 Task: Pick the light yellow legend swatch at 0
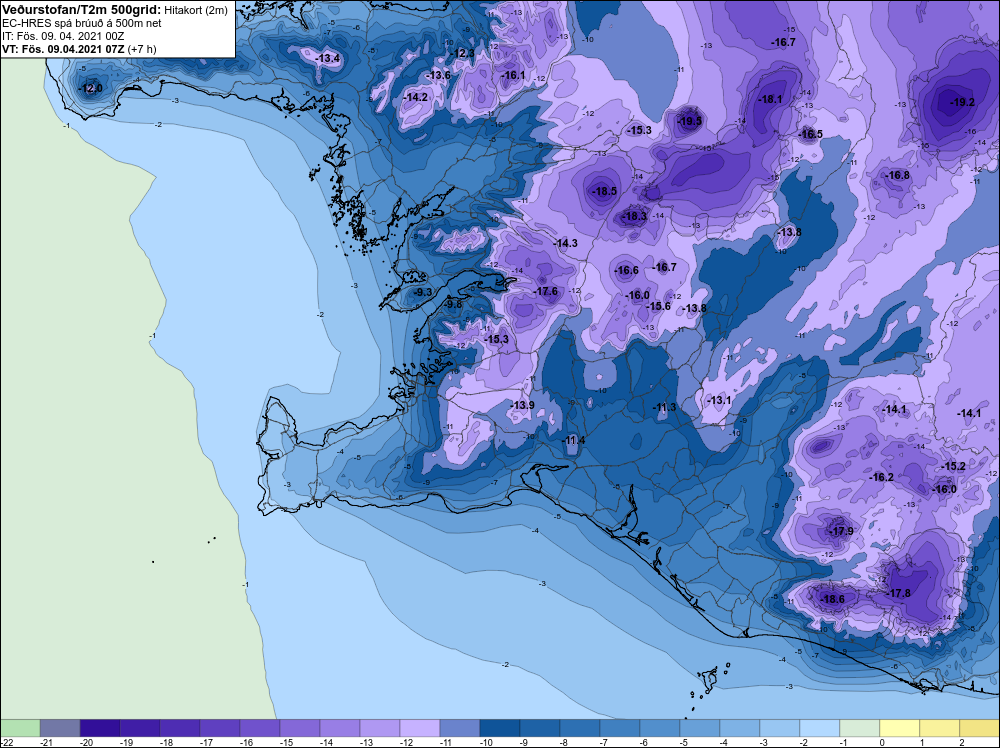899,728
